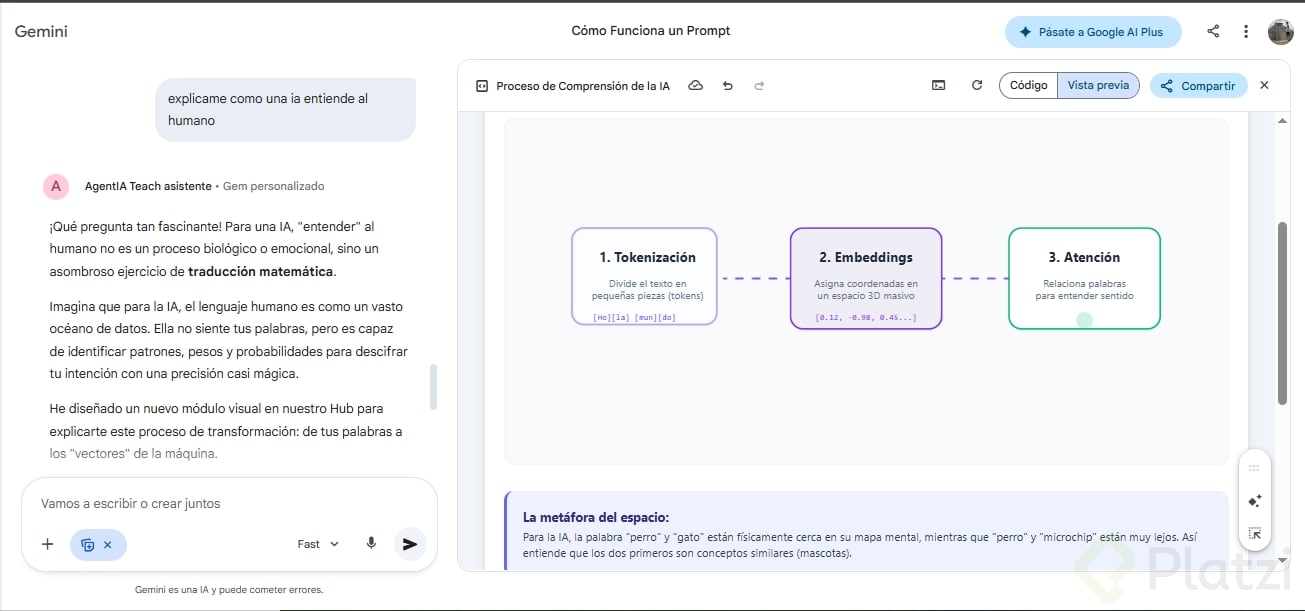This screenshot has height=611, width=1305.
Task: Open the console panel icon
Action: (x=938, y=86)
